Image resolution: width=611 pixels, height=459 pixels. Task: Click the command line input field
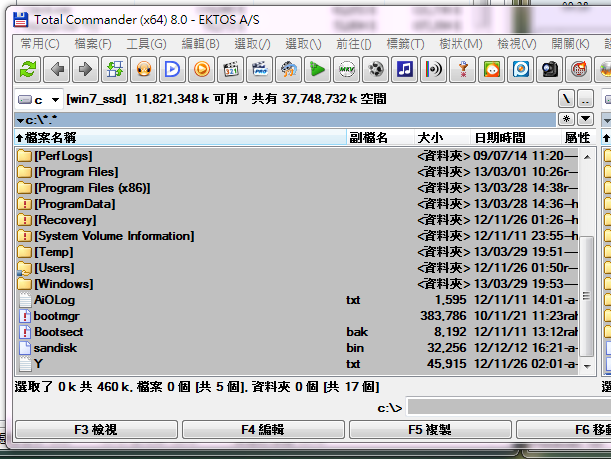click(x=509, y=408)
